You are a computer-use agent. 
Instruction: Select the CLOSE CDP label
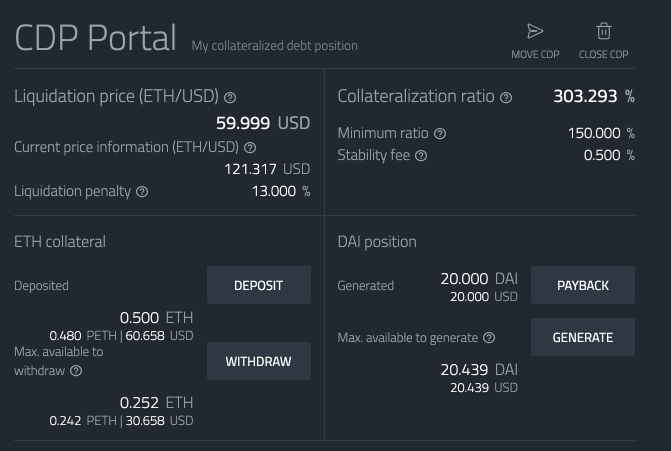(603, 54)
